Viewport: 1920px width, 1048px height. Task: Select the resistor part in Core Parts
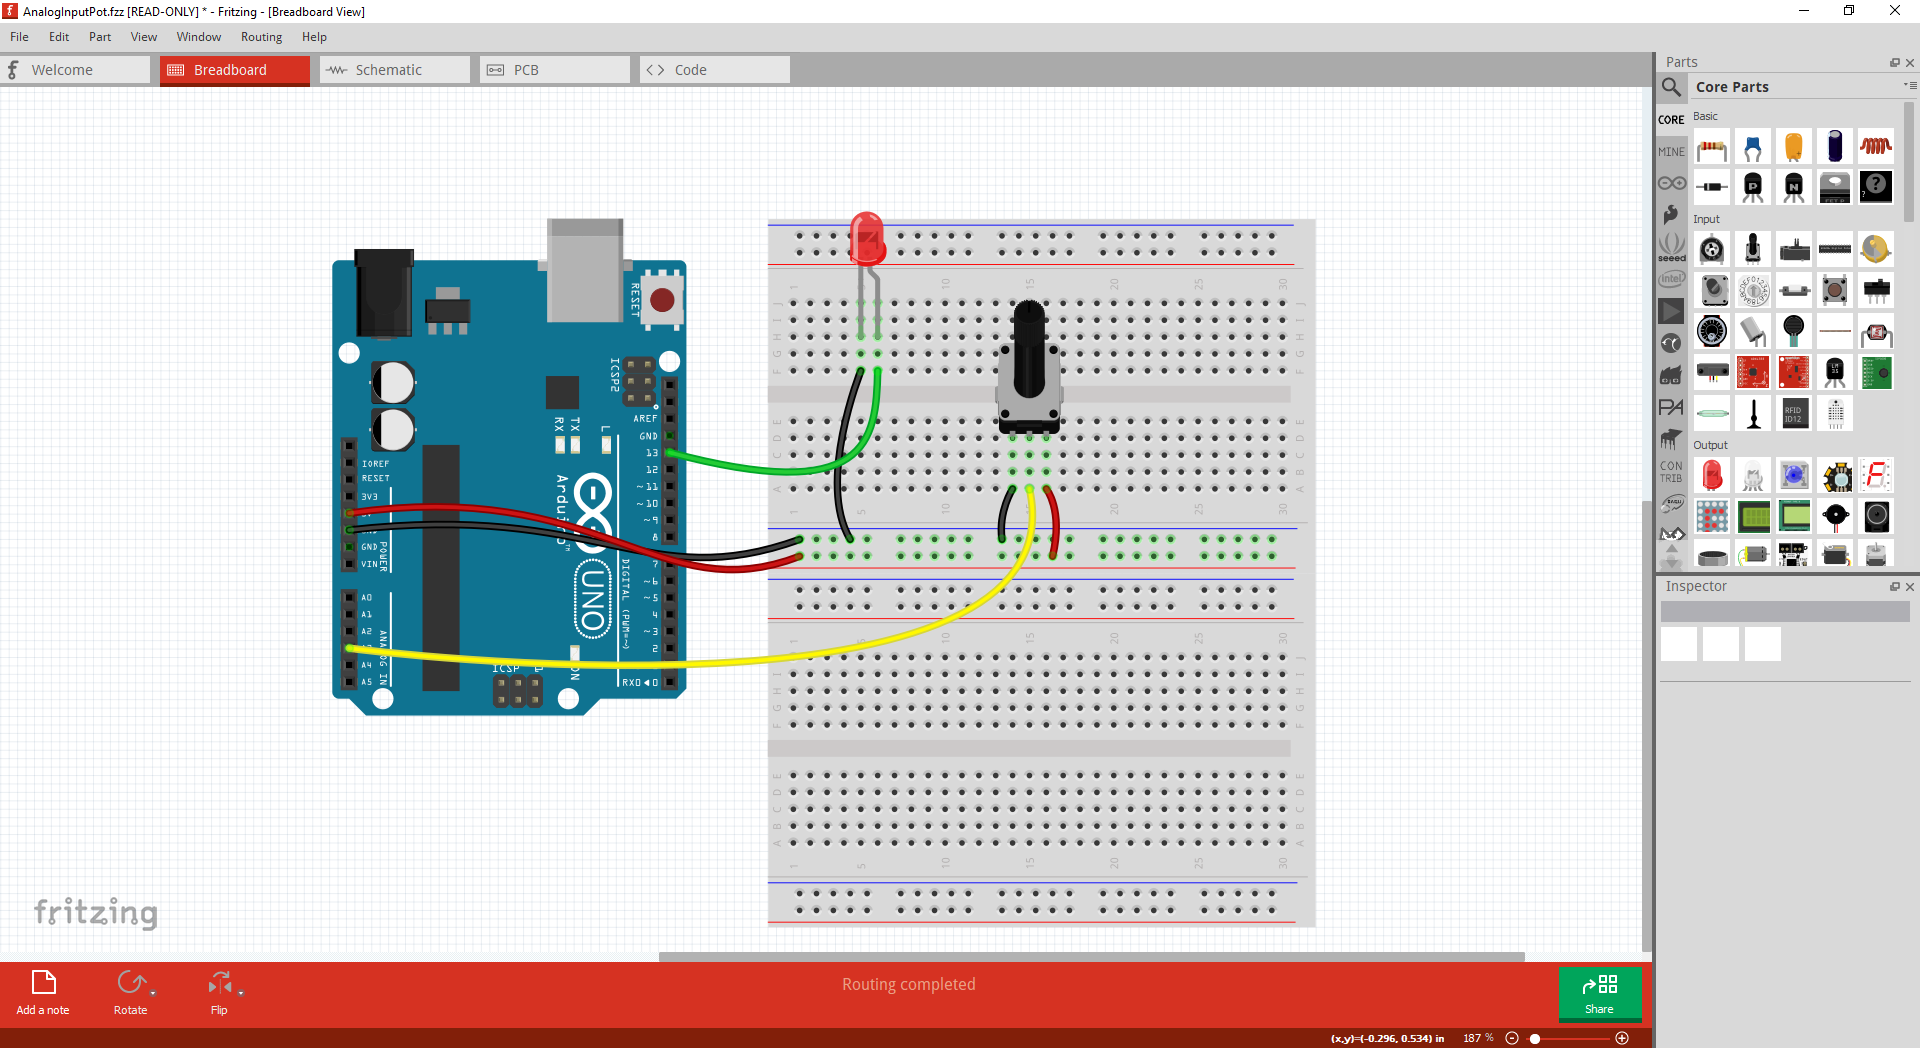[x=1711, y=149]
